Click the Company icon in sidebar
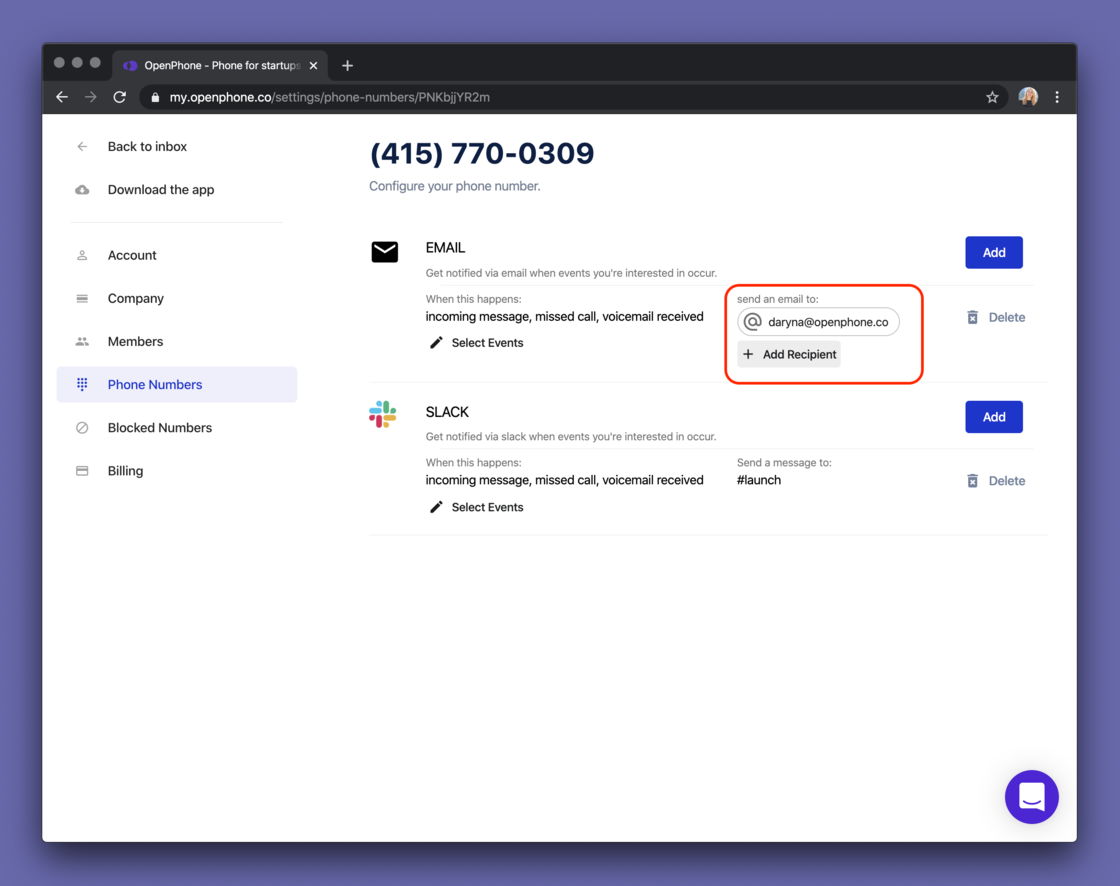 (x=82, y=299)
